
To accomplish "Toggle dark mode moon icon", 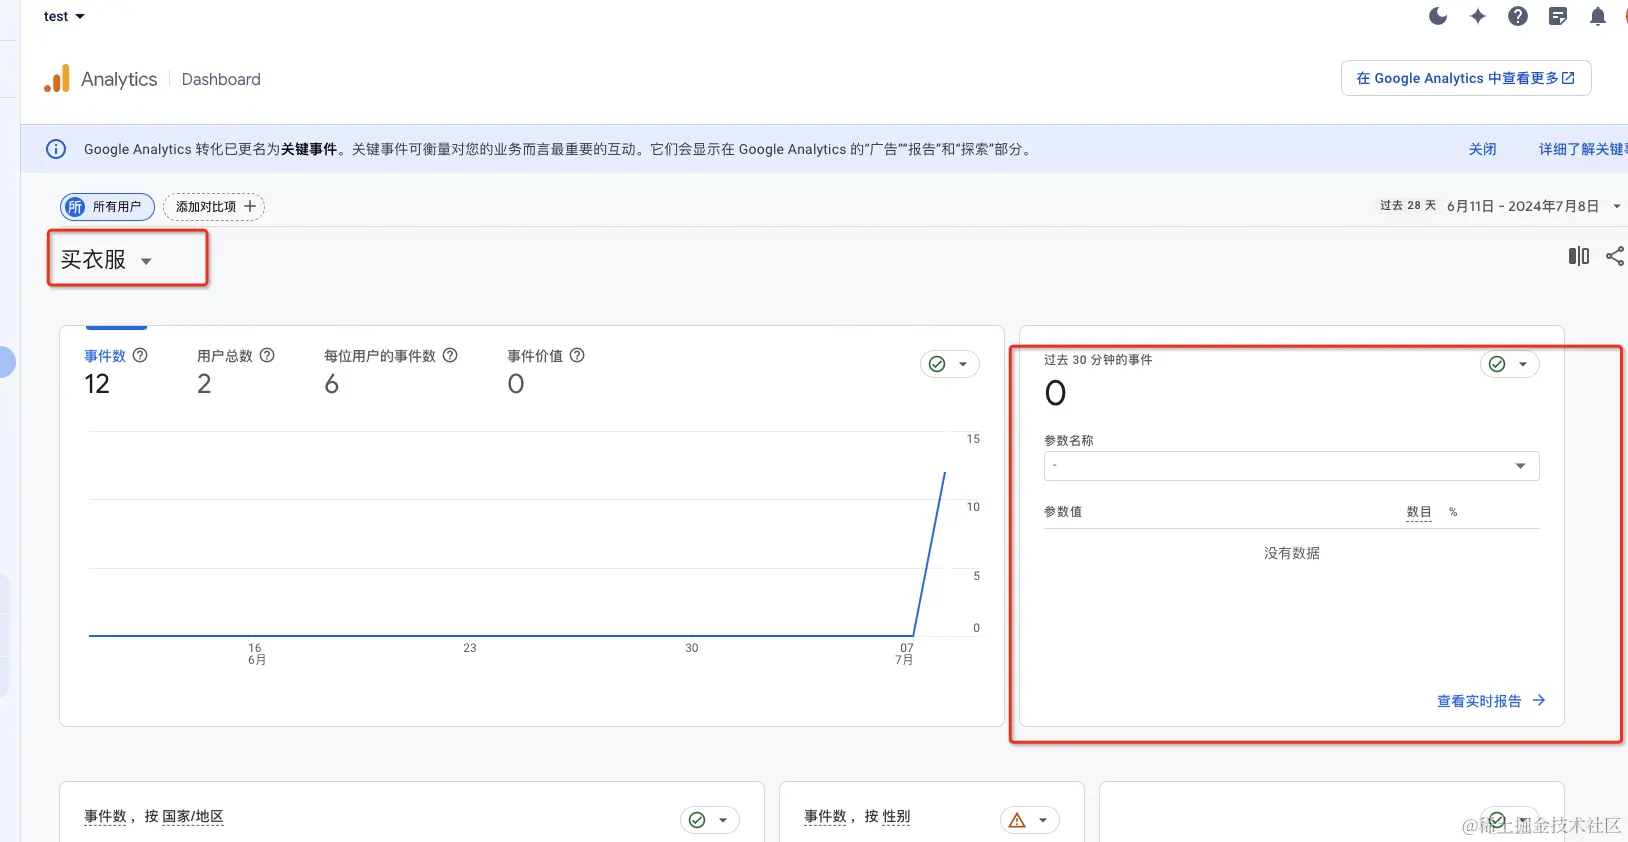I will pyautogui.click(x=1438, y=16).
